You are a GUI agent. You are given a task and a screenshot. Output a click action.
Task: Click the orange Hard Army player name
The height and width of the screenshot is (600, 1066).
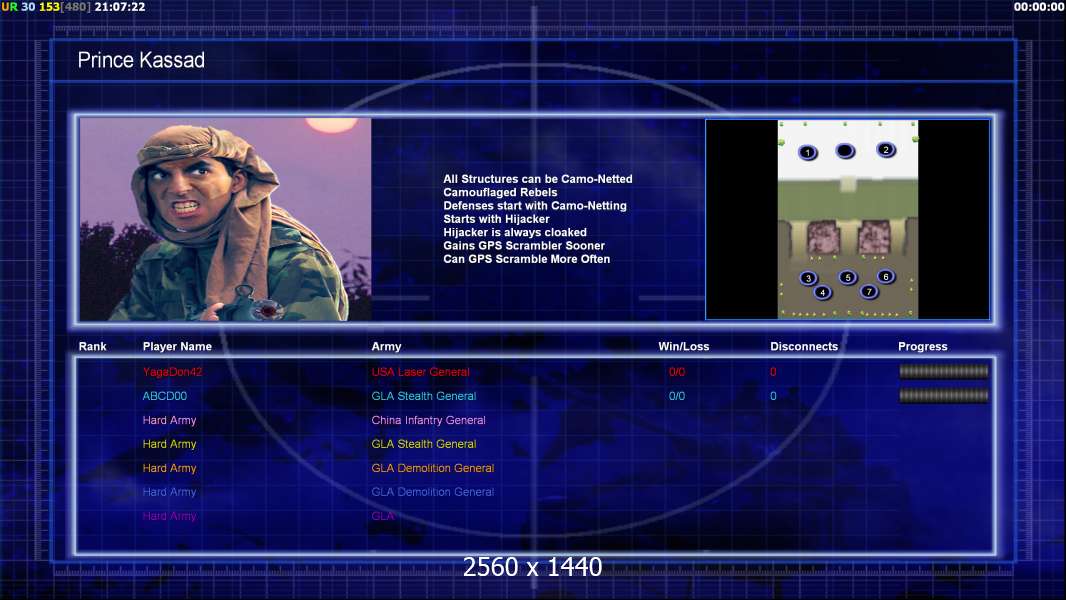coord(169,468)
